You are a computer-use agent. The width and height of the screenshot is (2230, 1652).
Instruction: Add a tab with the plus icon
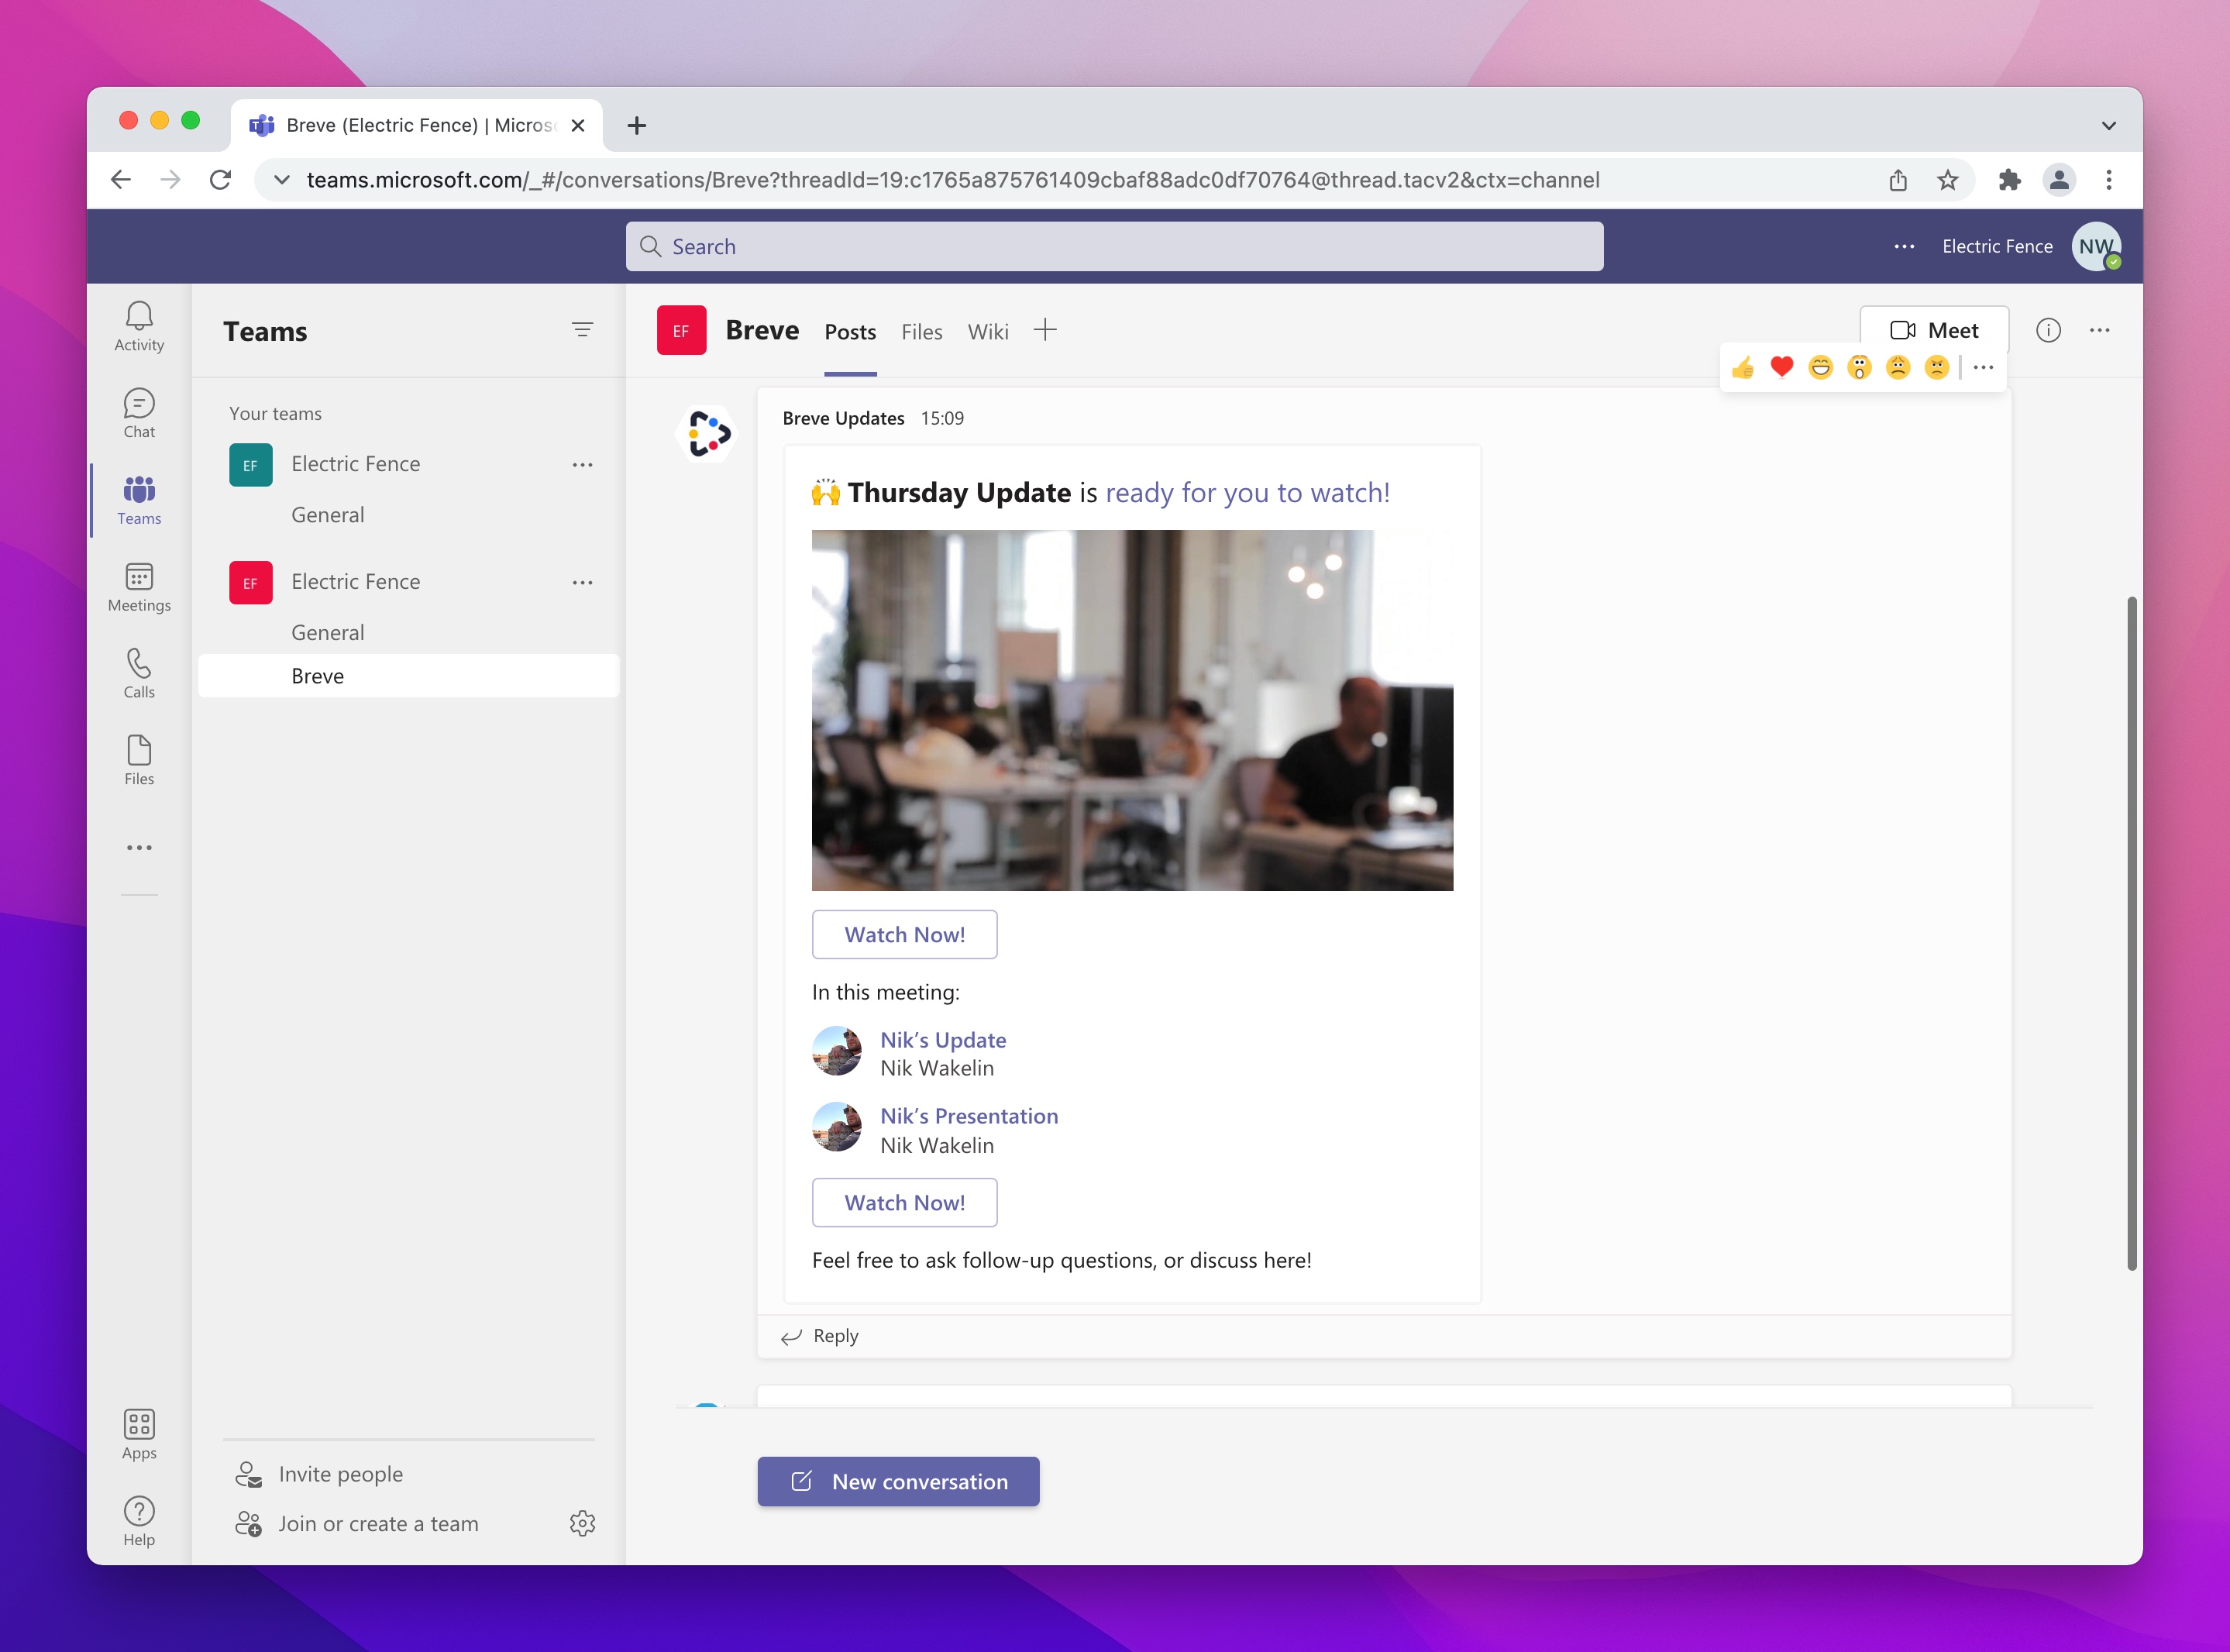(1045, 330)
